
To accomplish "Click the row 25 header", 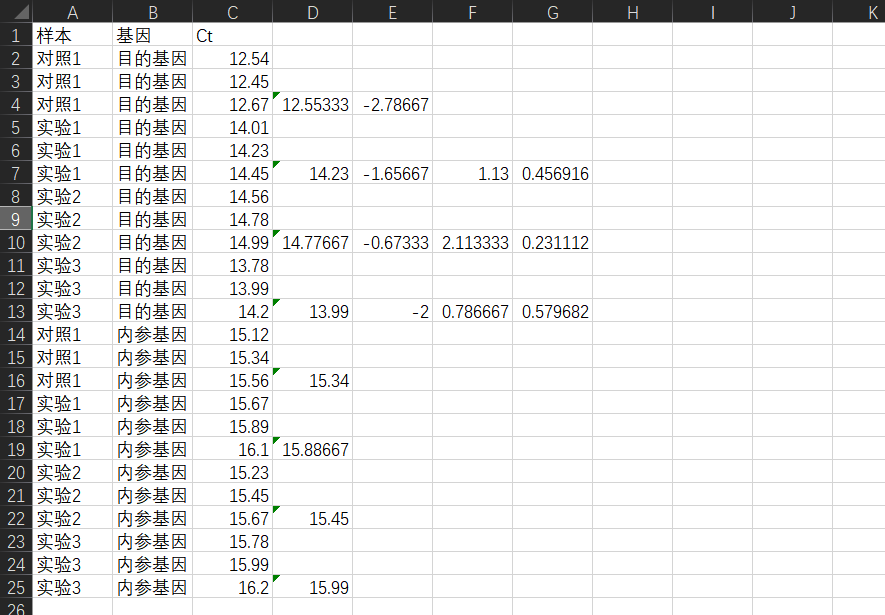I will (15, 587).
